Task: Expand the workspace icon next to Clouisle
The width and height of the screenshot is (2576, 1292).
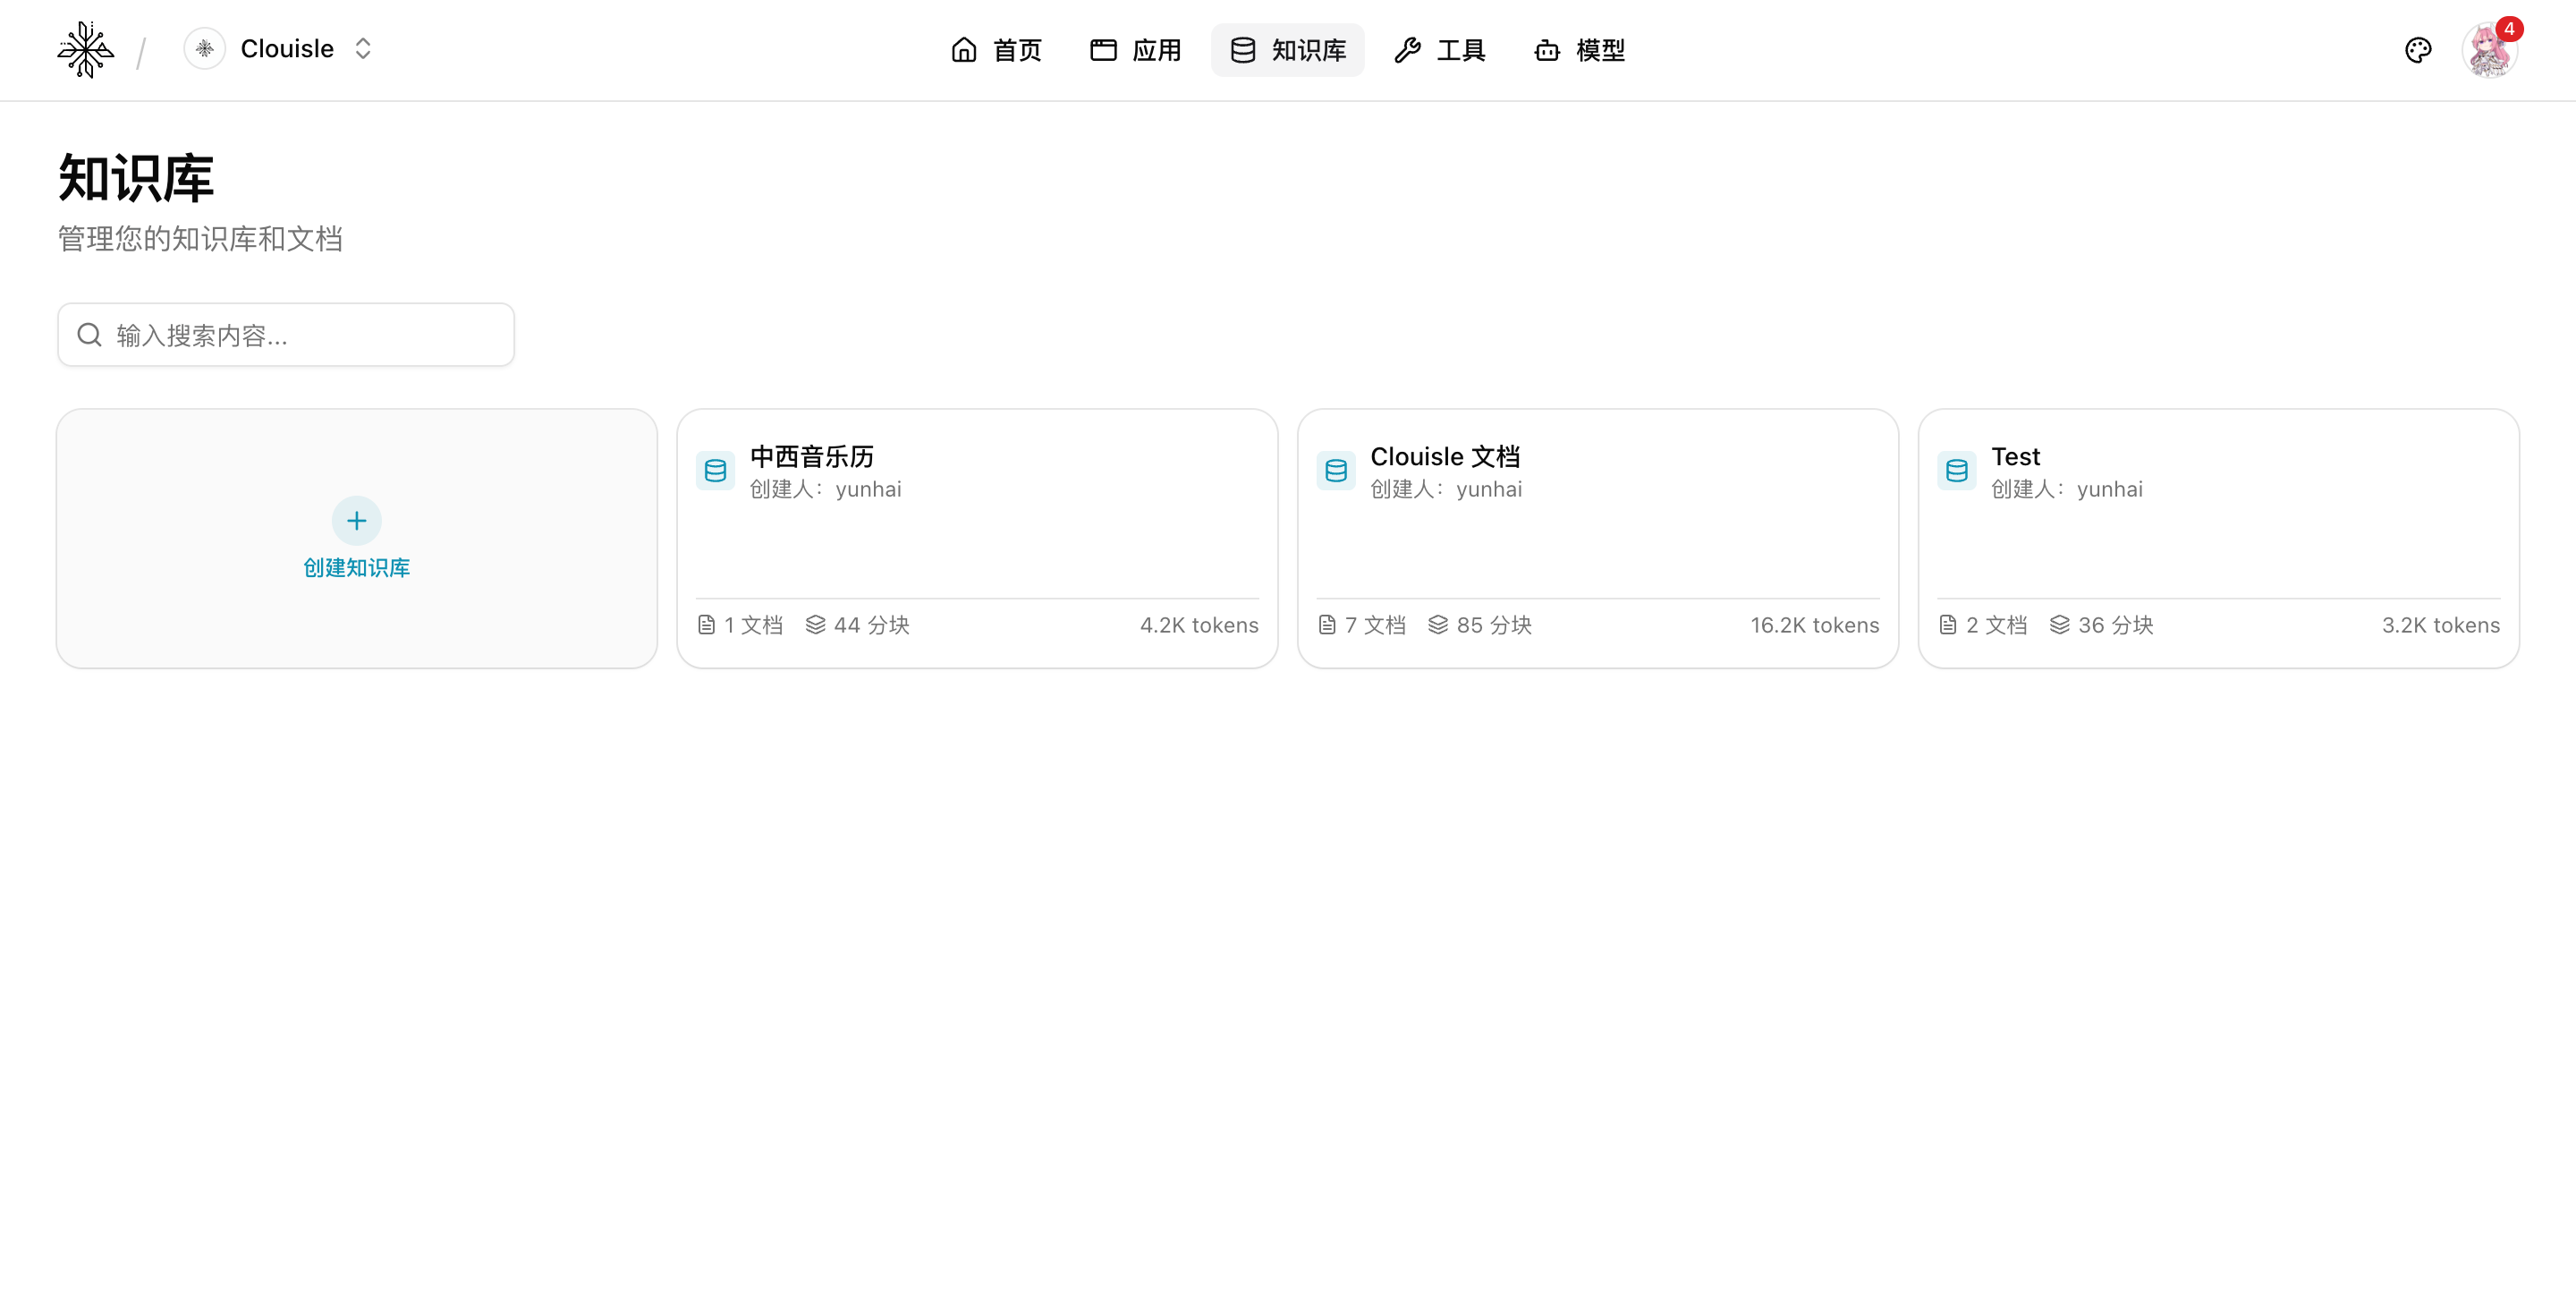Action: pyautogui.click(x=204, y=48)
